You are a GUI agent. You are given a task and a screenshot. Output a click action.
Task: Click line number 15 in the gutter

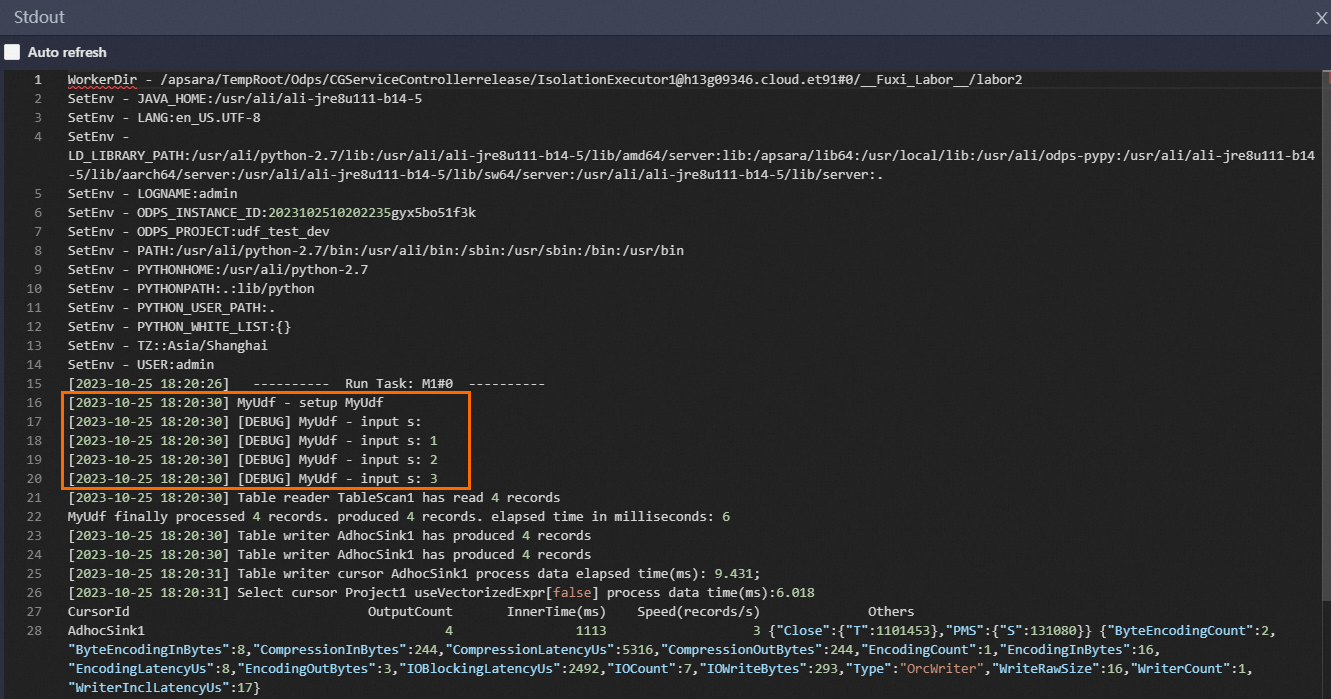(x=35, y=384)
